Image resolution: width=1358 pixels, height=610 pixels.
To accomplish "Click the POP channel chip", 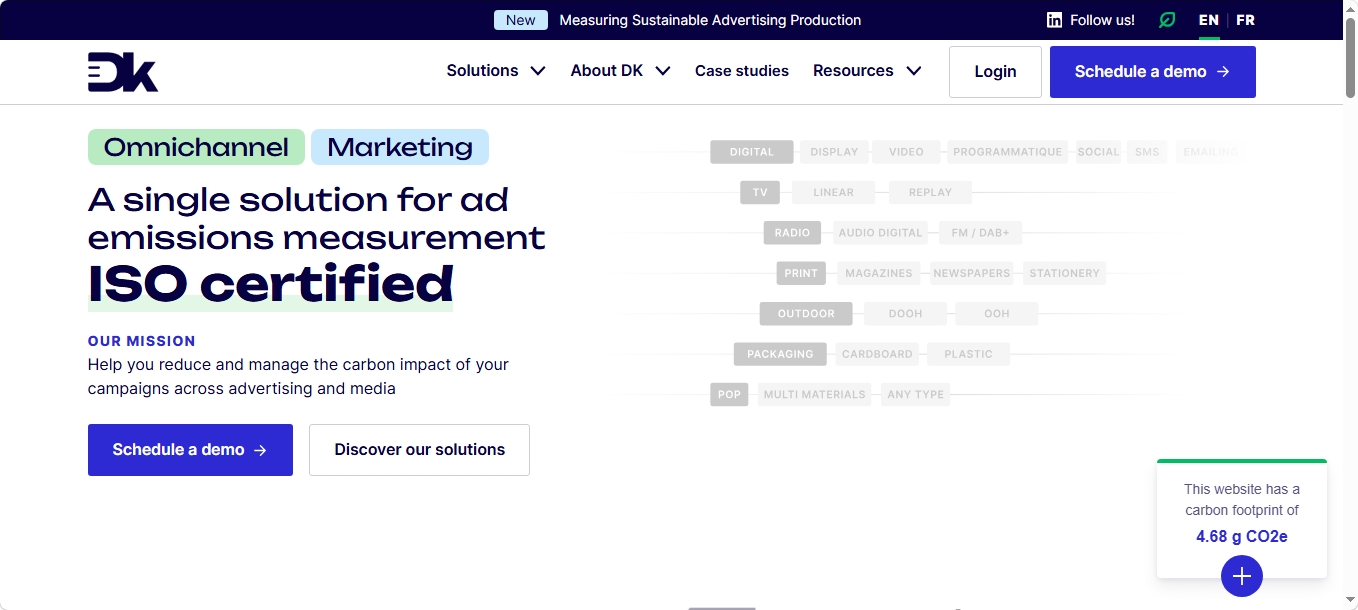I will (729, 394).
